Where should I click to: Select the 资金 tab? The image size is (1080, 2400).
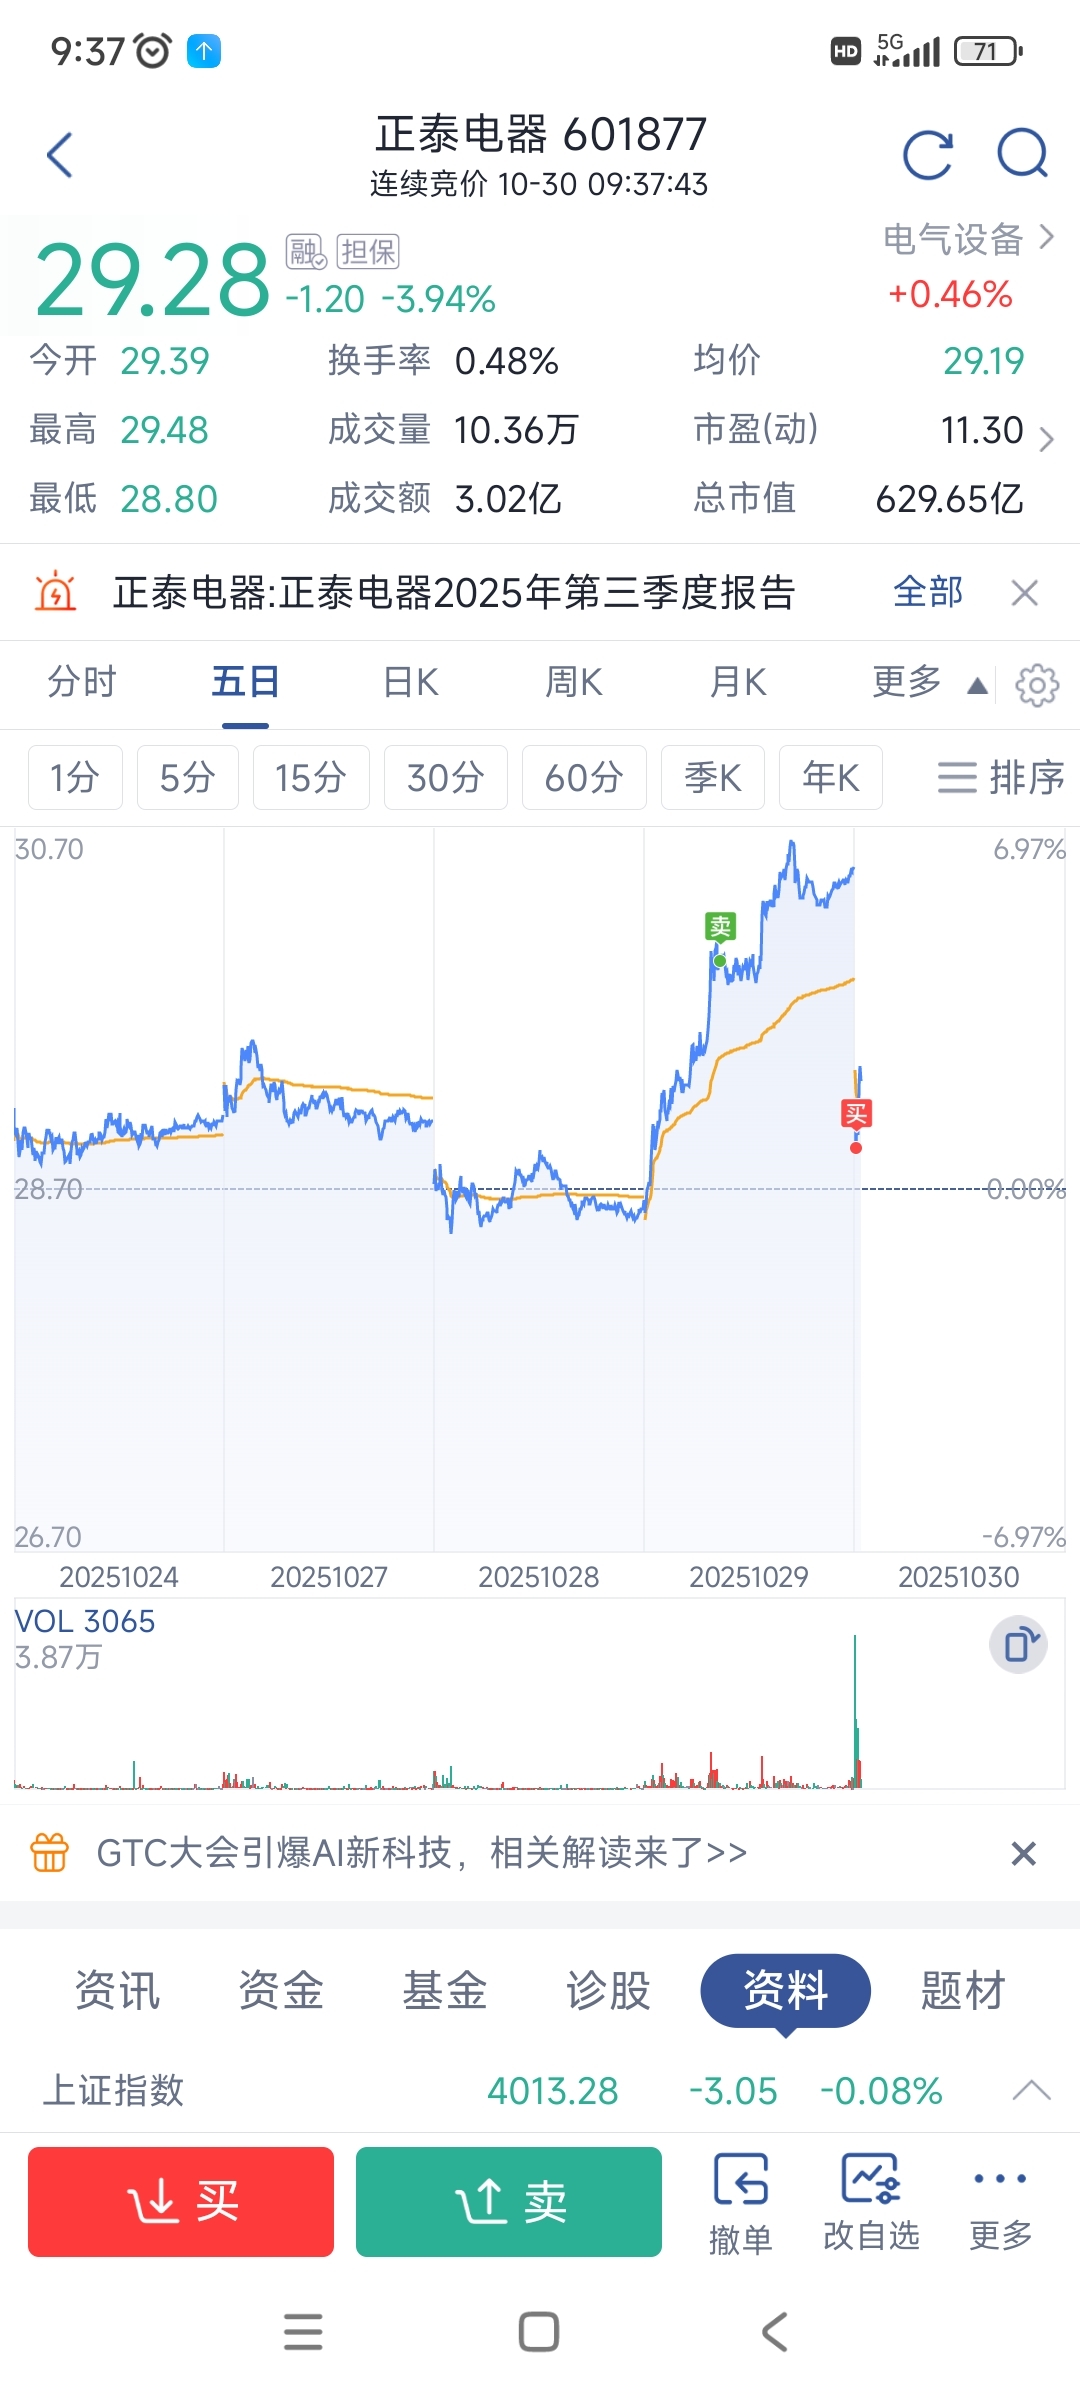coord(281,1990)
